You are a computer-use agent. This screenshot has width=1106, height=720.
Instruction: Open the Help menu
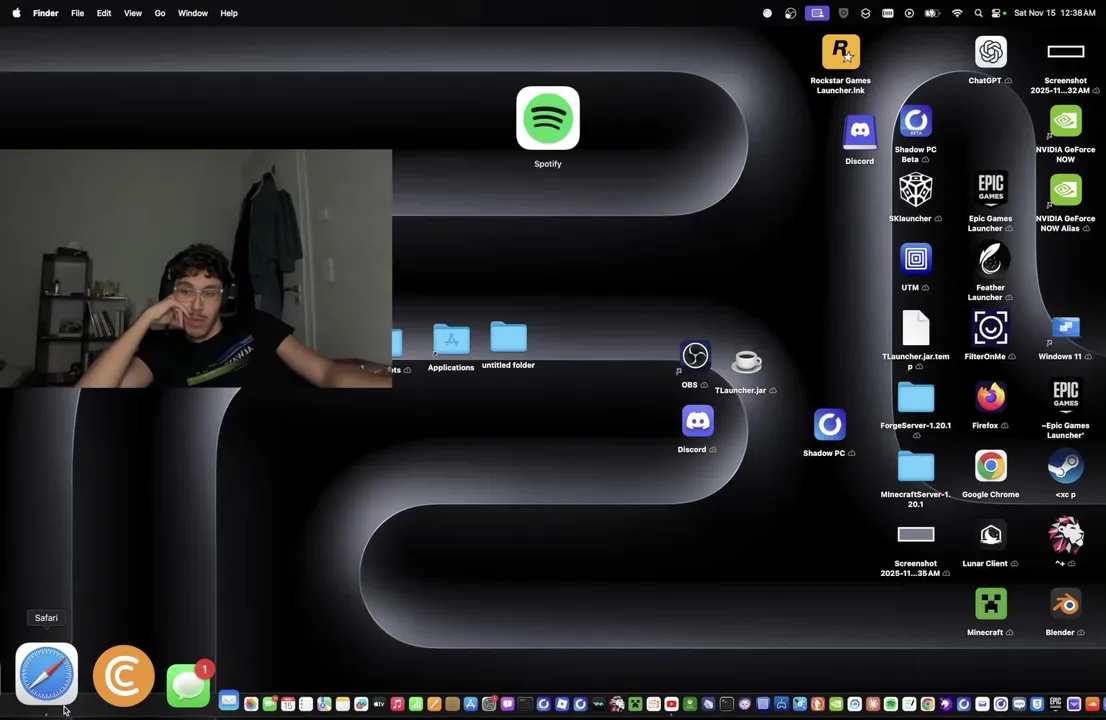tap(229, 13)
